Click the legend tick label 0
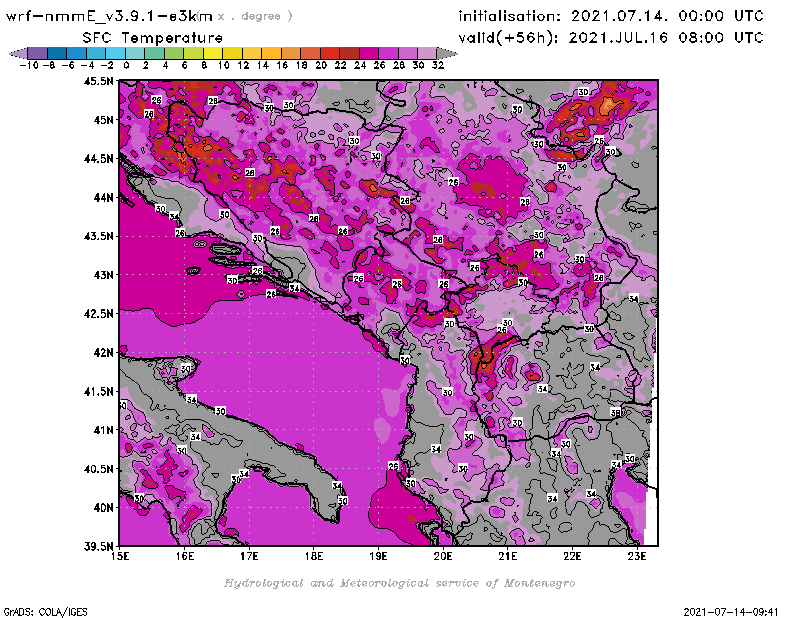The width and height of the screenshot is (800, 618). [x=126, y=65]
